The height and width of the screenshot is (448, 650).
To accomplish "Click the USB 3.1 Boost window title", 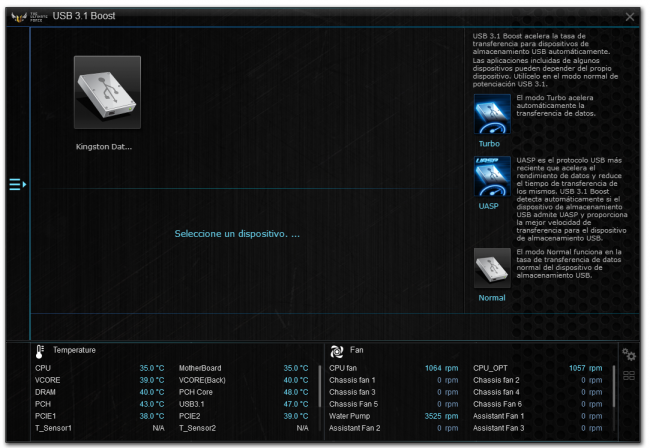I will 84,16.
